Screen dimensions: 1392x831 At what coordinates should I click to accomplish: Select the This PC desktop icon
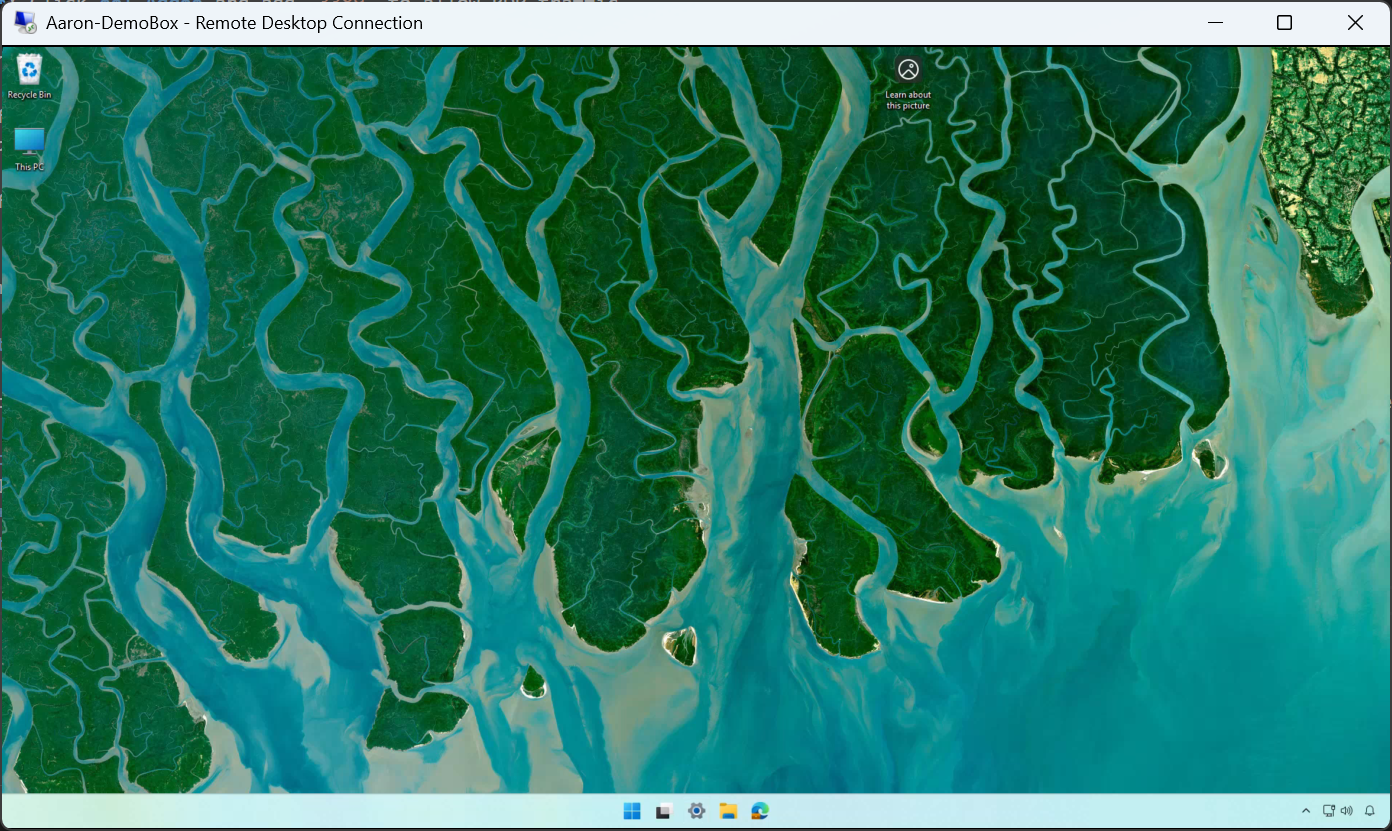point(29,143)
